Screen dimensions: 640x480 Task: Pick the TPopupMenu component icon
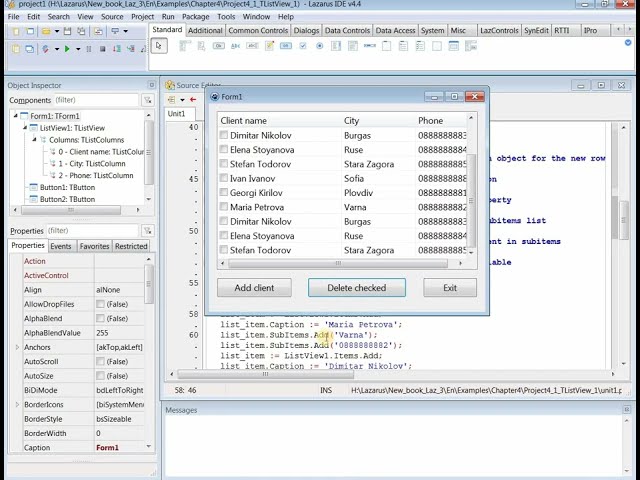[x=201, y=46]
